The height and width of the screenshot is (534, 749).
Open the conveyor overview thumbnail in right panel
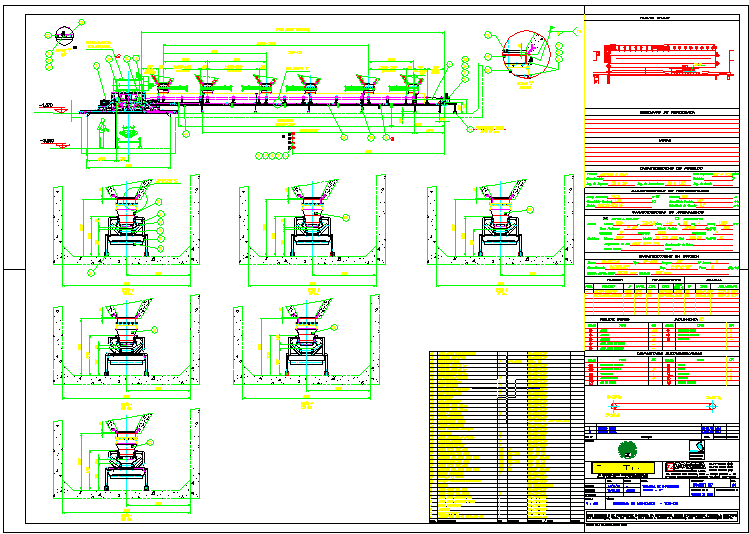point(663,58)
